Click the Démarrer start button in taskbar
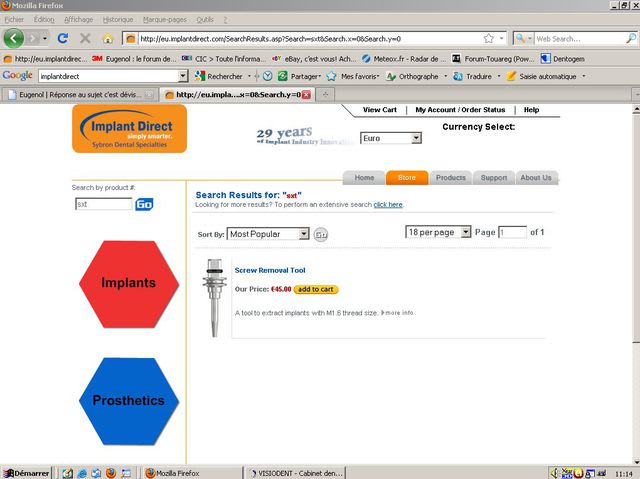Image resolution: width=640 pixels, height=479 pixels. tap(27, 472)
